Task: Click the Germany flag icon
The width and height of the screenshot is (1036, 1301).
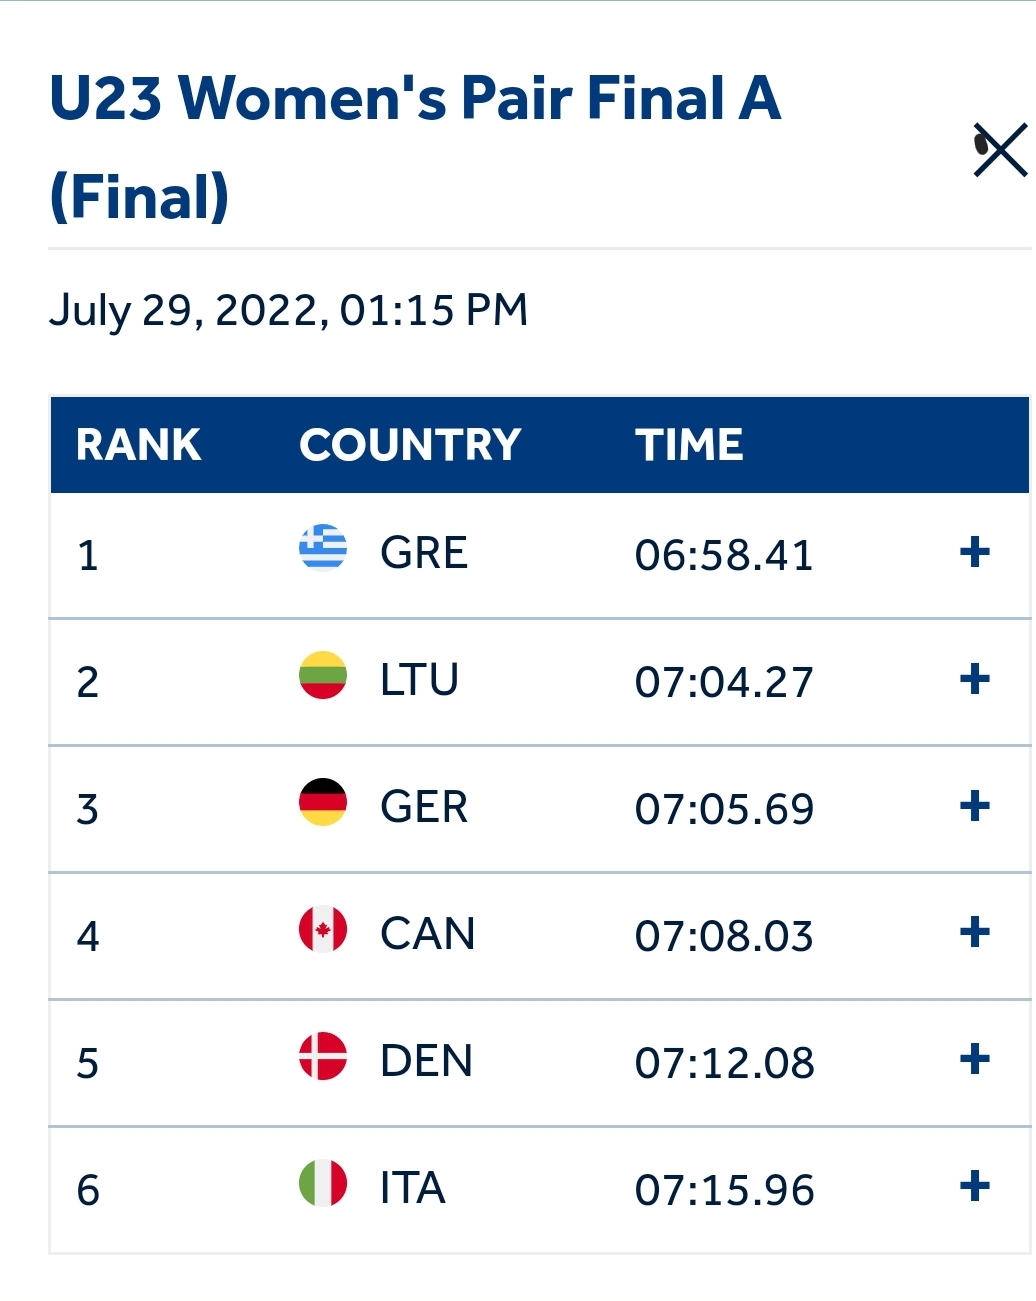Action: click(323, 802)
